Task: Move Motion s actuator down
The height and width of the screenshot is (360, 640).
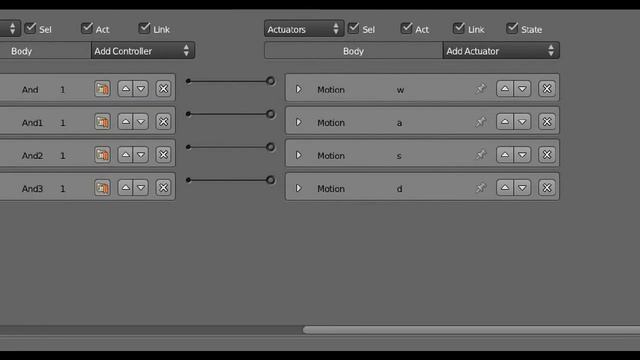Action: coord(522,155)
